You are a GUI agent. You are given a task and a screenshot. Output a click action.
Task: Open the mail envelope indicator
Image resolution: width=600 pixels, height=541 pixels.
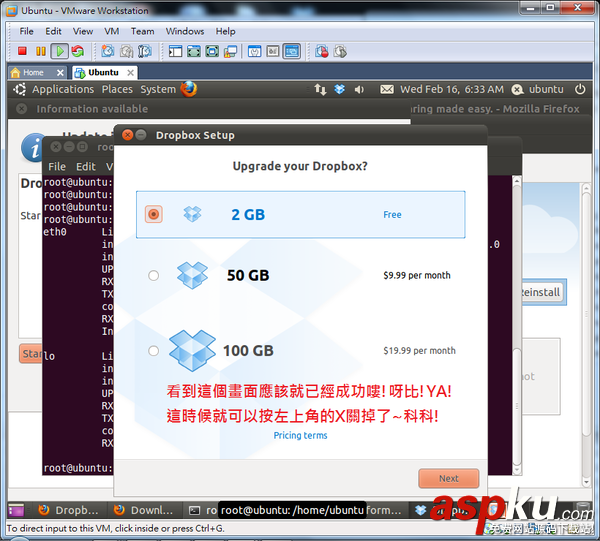pos(386,90)
